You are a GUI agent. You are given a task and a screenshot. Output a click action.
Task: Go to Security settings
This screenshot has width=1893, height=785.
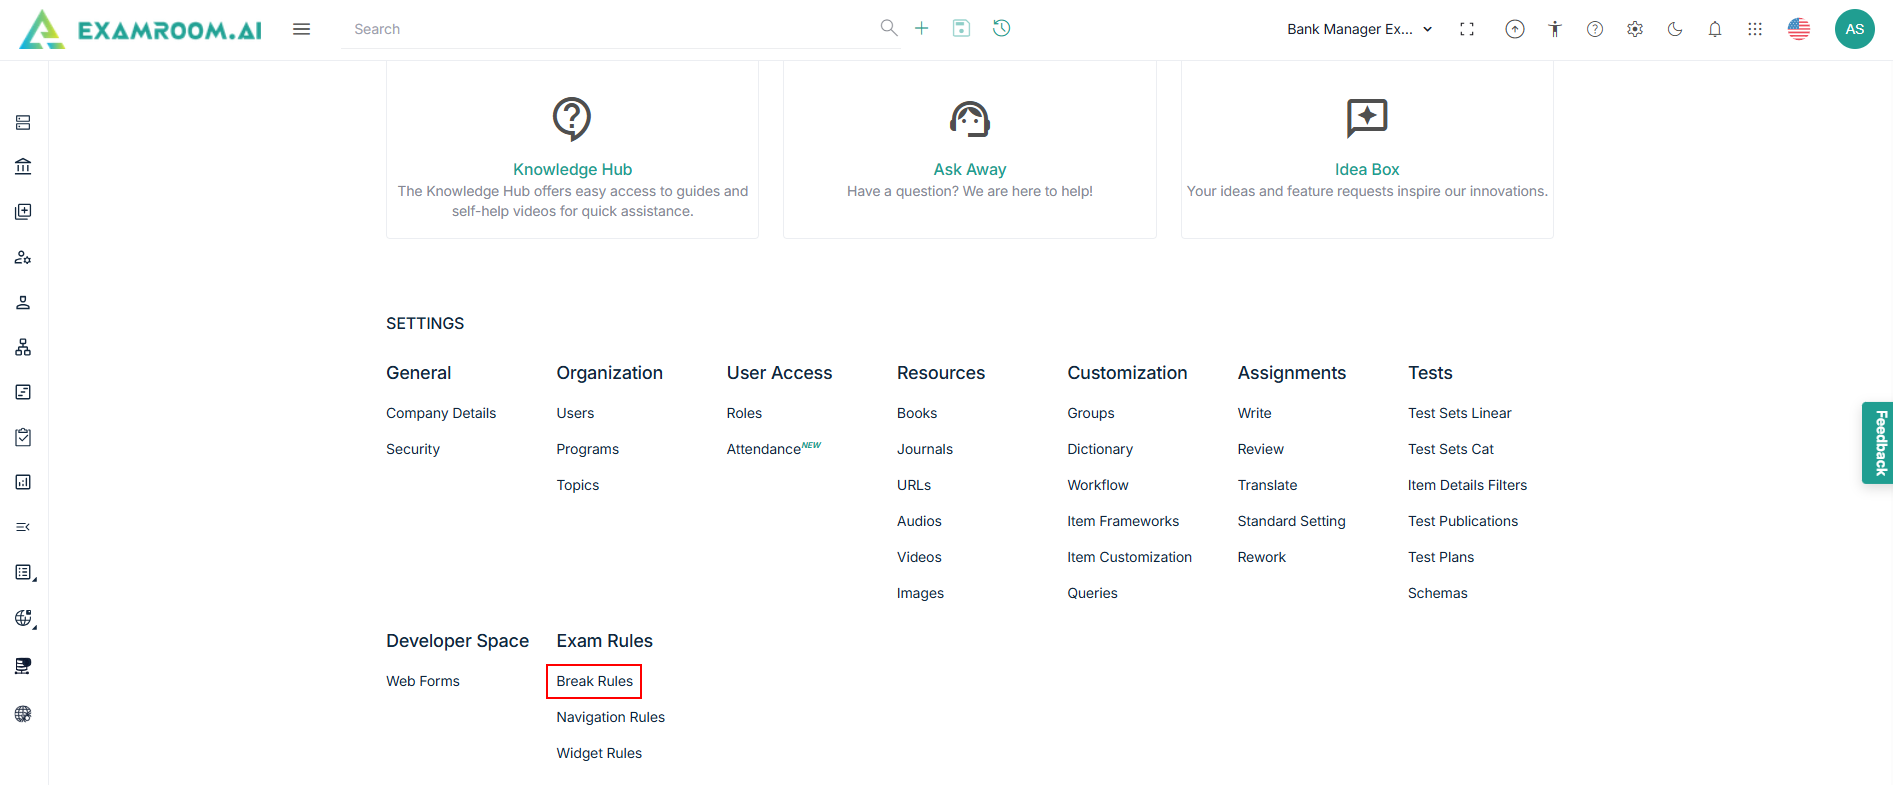[413, 449]
